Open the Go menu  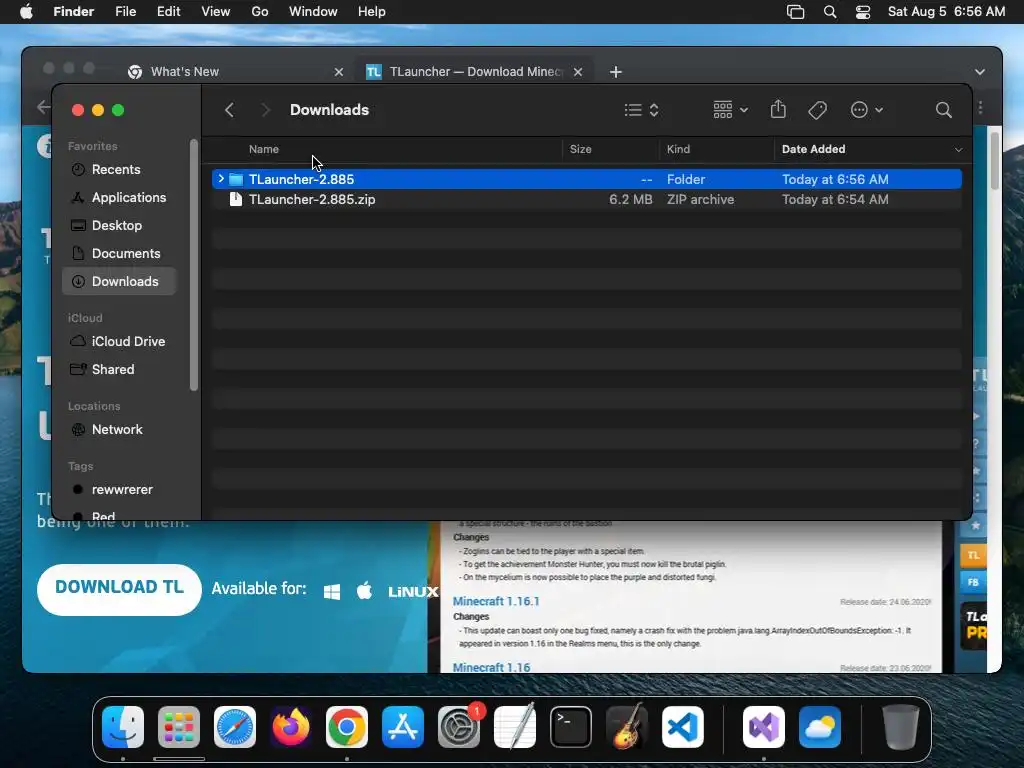click(260, 12)
